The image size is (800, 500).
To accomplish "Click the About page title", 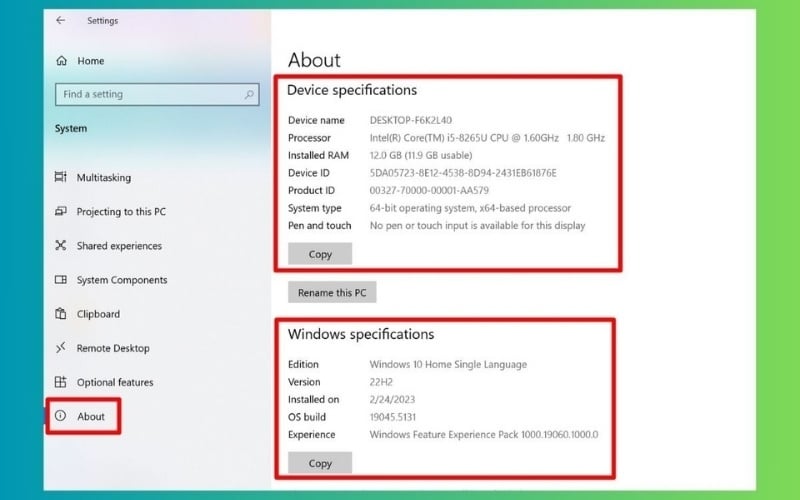I will (x=314, y=60).
